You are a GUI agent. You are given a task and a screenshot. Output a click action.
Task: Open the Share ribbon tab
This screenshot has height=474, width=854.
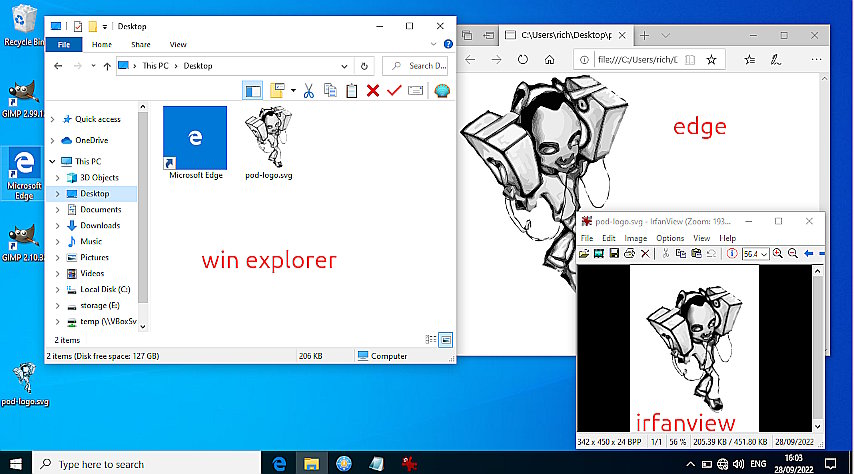[141, 45]
